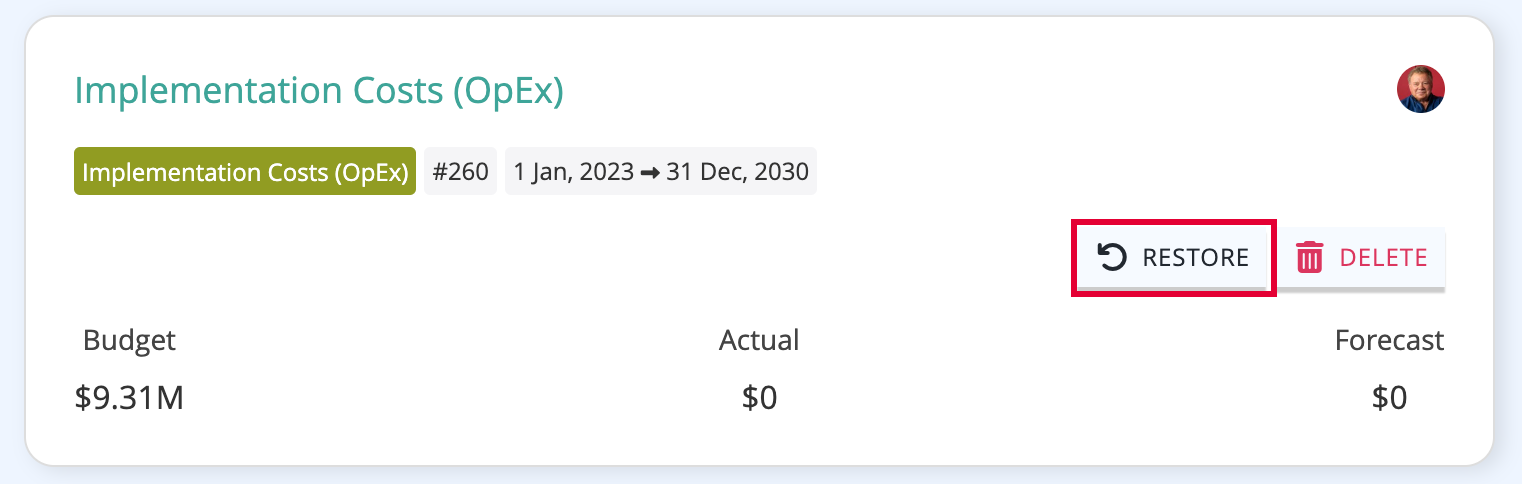This screenshot has height=484, width=1522.
Task: Click the Budget column label
Action: tap(129, 340)
